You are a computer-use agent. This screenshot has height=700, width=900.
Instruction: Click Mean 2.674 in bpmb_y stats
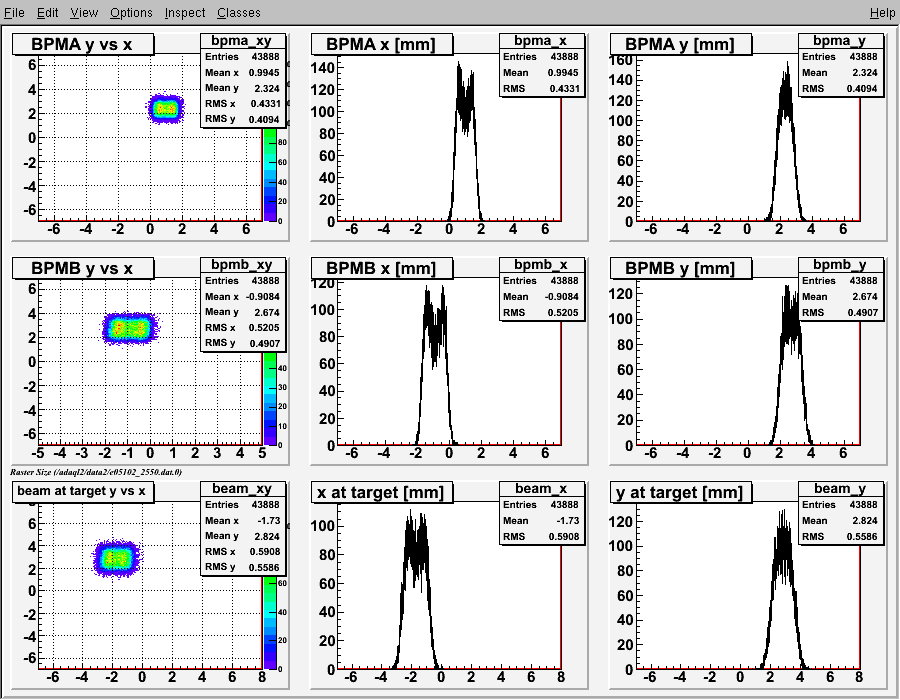(x=840, y=297)
